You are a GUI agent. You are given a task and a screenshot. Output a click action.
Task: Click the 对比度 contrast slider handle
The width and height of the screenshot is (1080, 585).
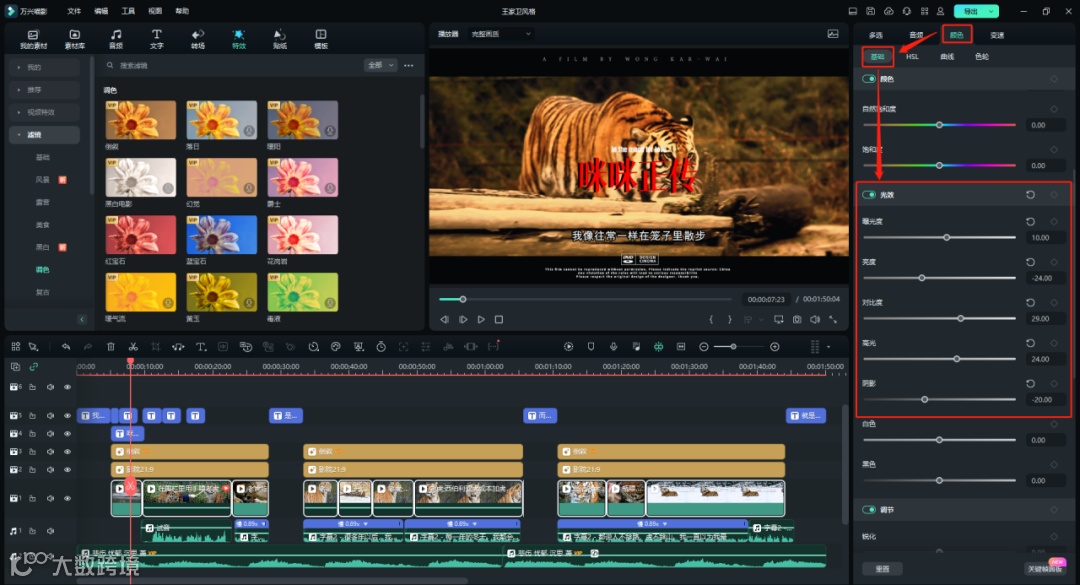click(x=961, y=318)
